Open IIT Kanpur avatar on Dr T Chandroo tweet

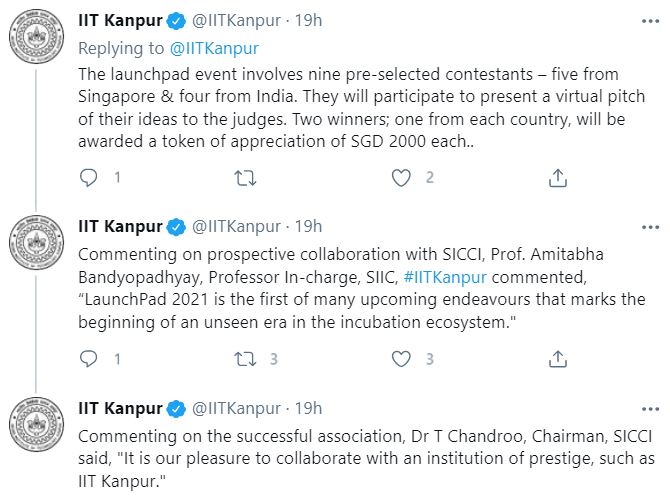35,425
